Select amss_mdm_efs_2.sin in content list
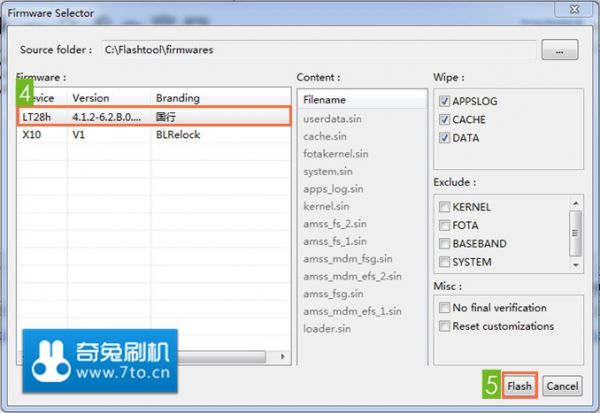This screenshot has height=413, width=600. (x=352, y=276)
